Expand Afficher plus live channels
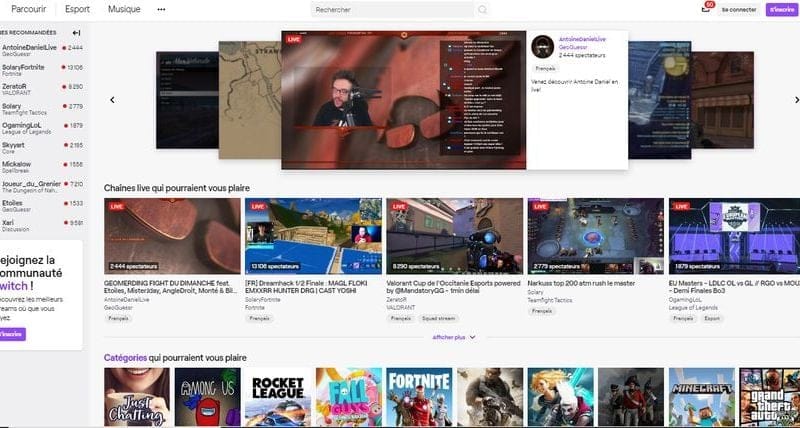This screenshot has height=428, width=800. click(x=454, y=337)
